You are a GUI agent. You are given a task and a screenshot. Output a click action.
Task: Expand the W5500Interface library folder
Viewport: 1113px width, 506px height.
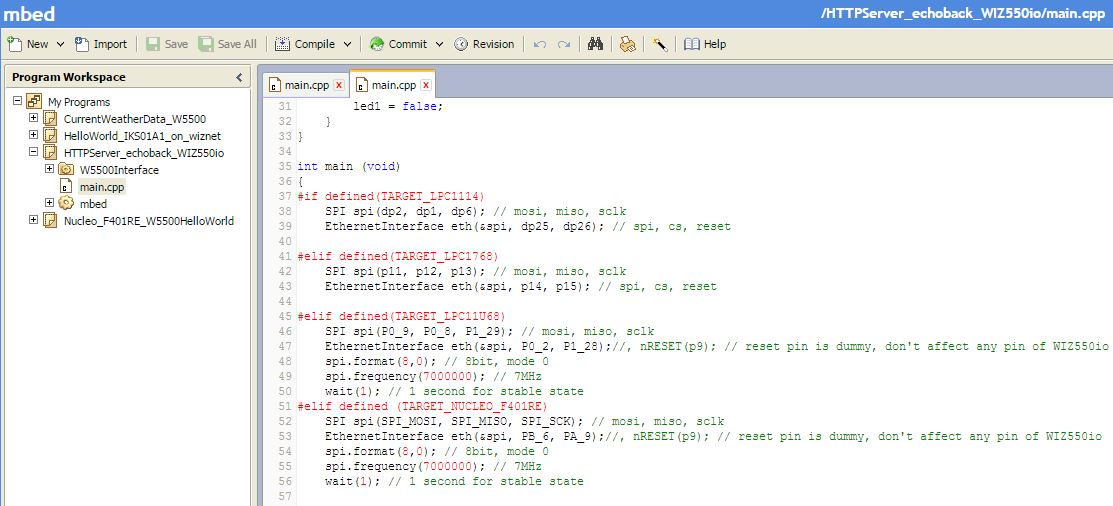(x=50, y=169)
